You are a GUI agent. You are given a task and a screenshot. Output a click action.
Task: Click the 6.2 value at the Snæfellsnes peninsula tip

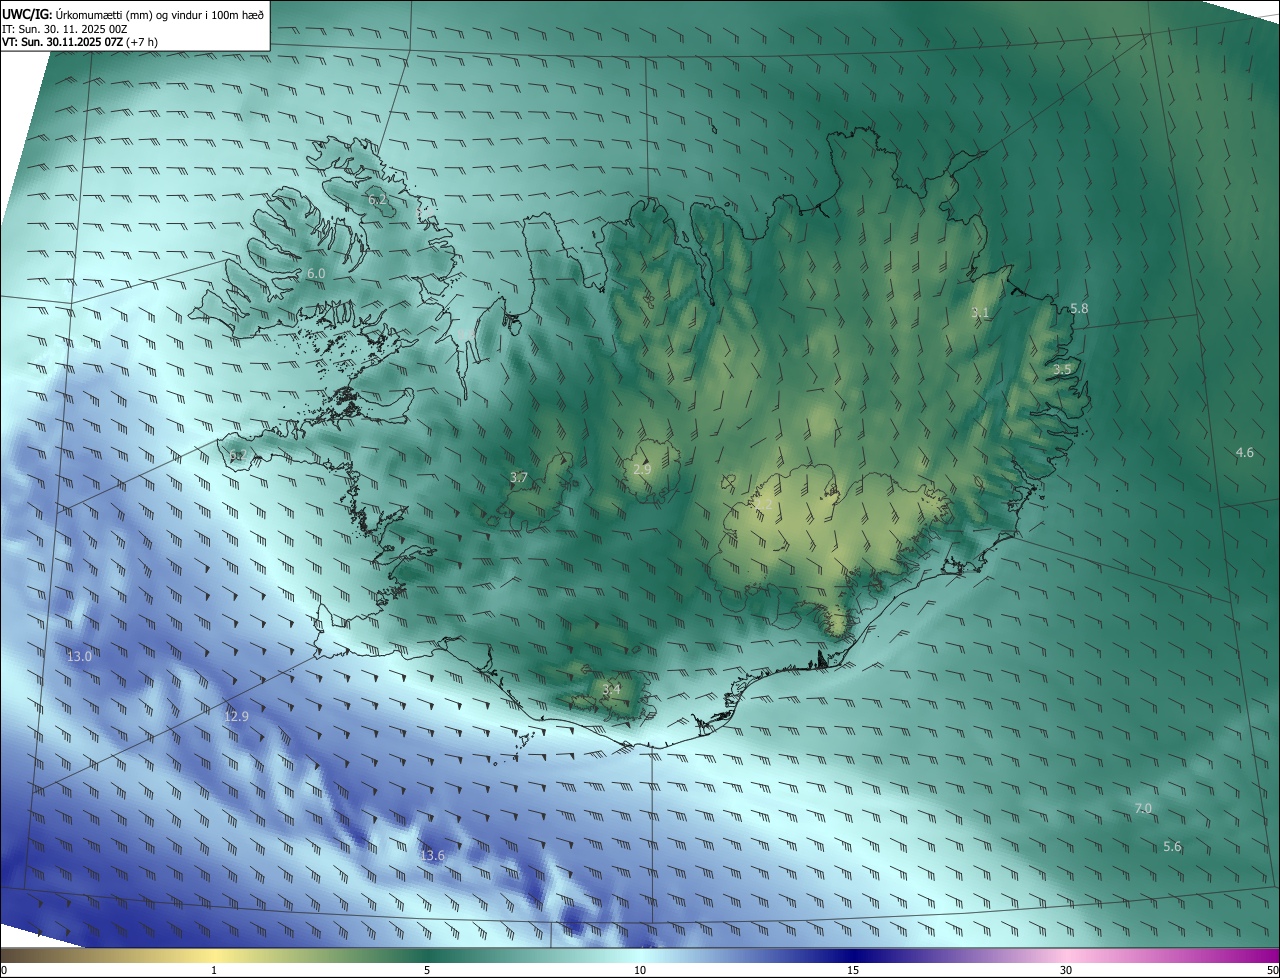point(237,456)
